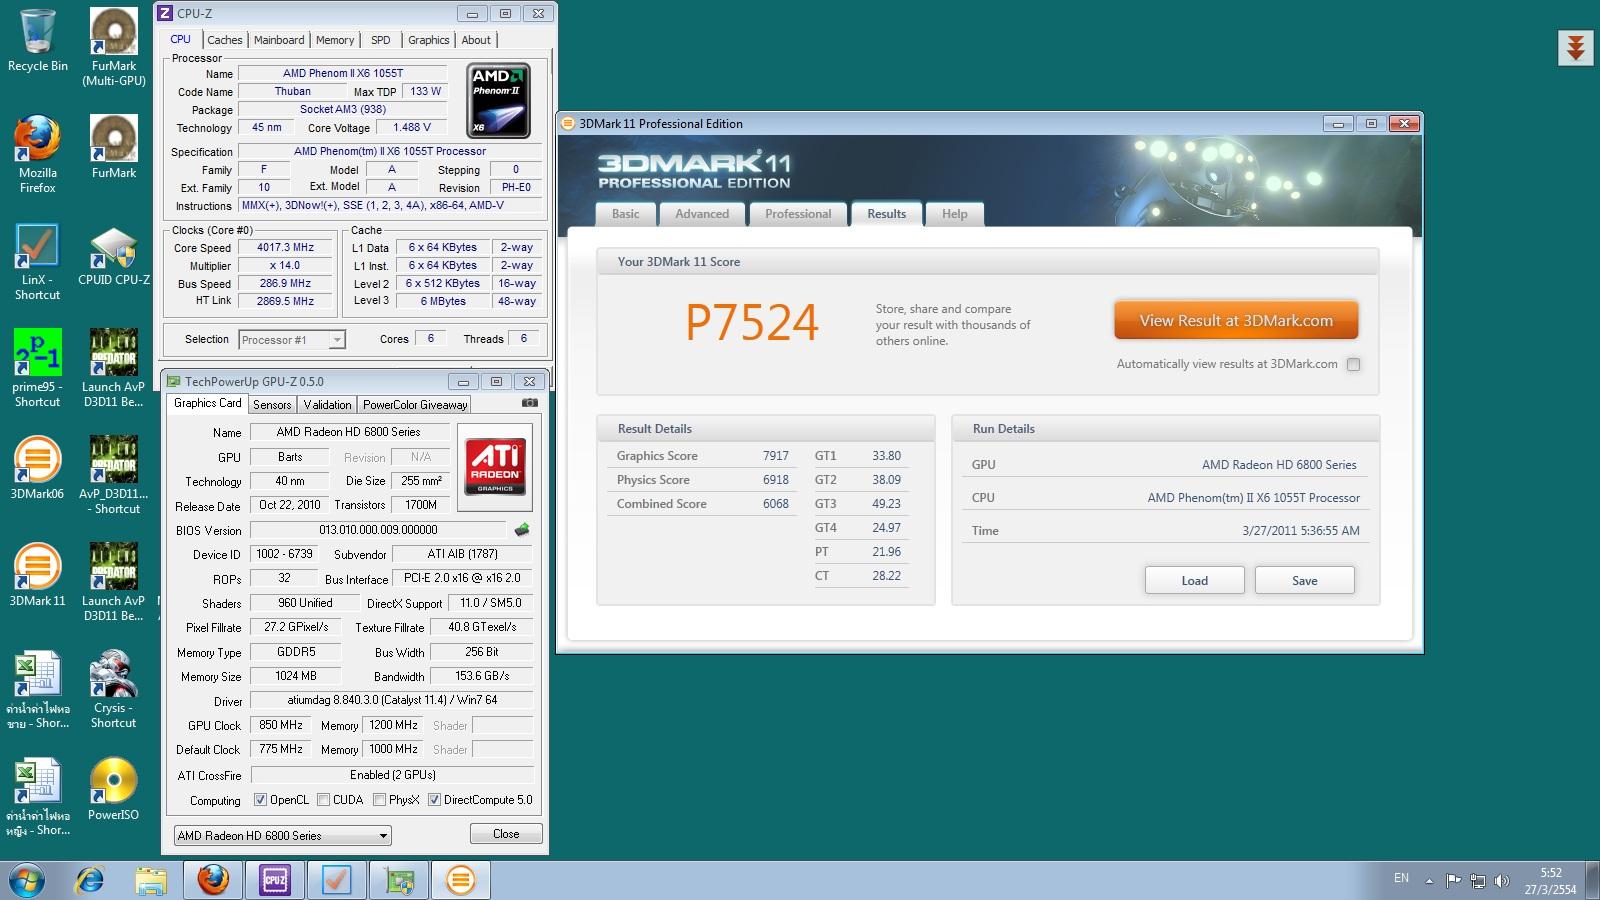The image size is (1600, 900).
Task: Show hidden tray icons arrow
Action: coord(1429,881)
